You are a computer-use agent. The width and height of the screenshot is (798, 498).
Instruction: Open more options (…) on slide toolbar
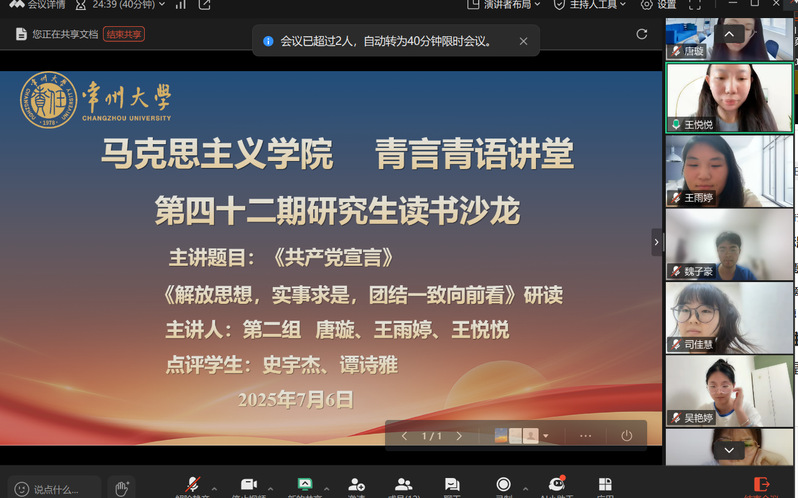(x=585, y=436)
